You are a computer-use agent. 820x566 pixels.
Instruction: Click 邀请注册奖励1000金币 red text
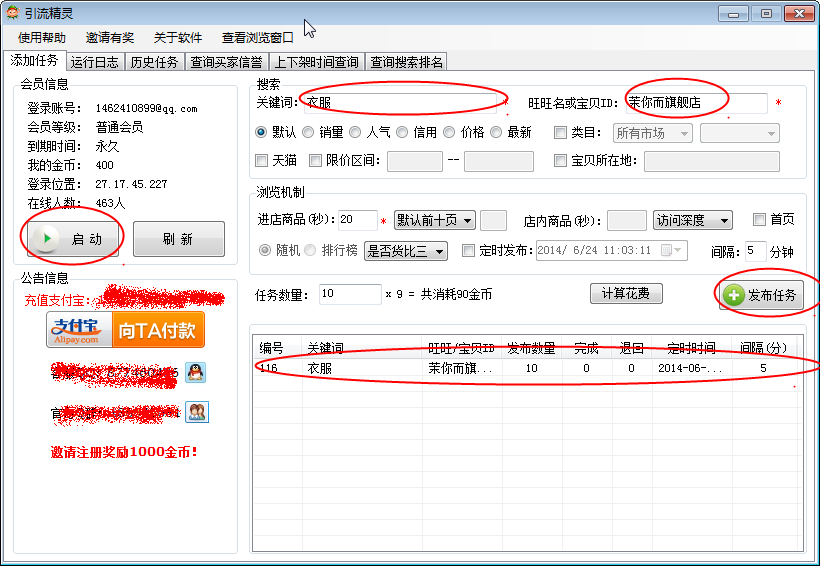(x=124, y=452)
